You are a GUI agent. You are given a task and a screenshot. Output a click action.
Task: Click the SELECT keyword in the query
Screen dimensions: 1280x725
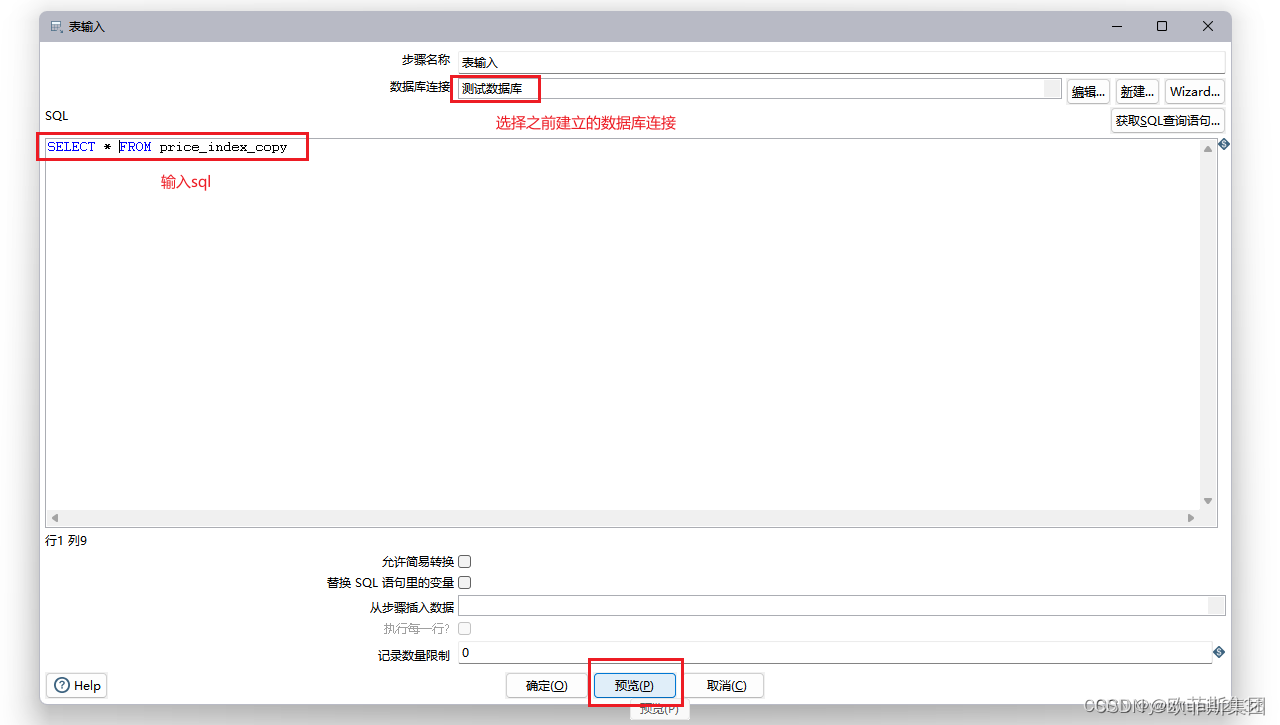point(71,147)
